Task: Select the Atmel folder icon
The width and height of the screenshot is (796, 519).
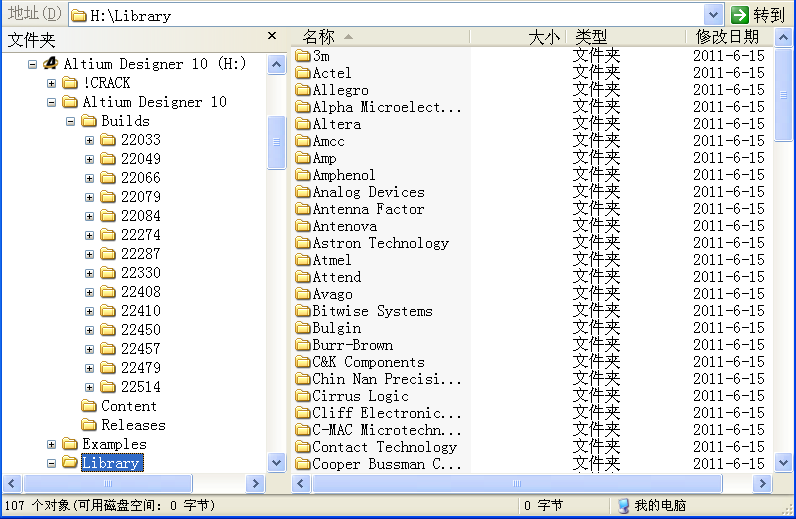Action: coord(303,260)
